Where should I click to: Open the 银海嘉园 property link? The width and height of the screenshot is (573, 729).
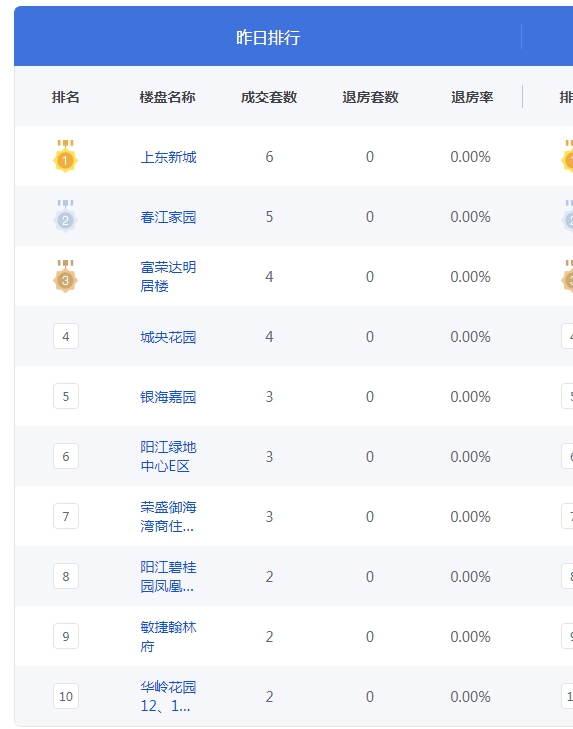168,397
